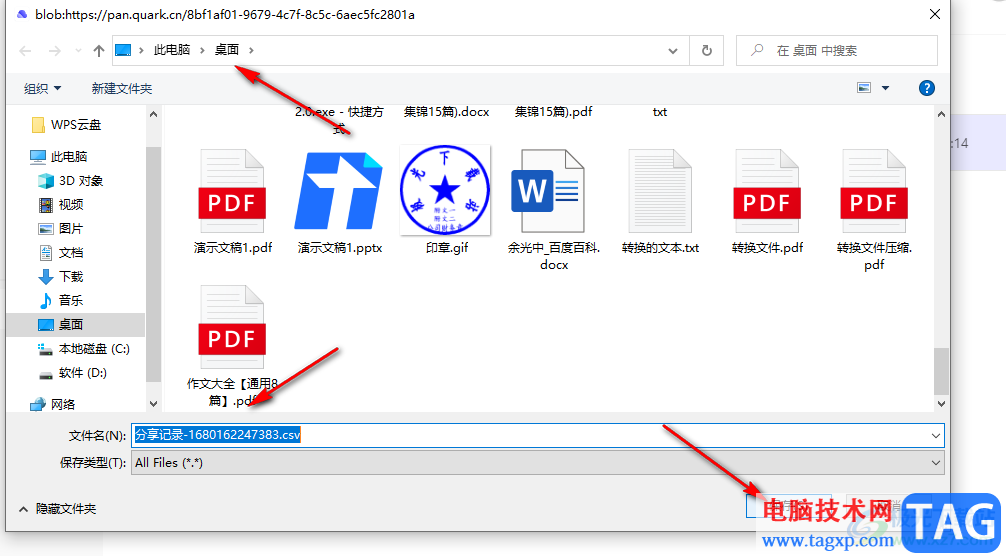
Task: Open the filename history dropdown arrow
Action: point(935,436)
